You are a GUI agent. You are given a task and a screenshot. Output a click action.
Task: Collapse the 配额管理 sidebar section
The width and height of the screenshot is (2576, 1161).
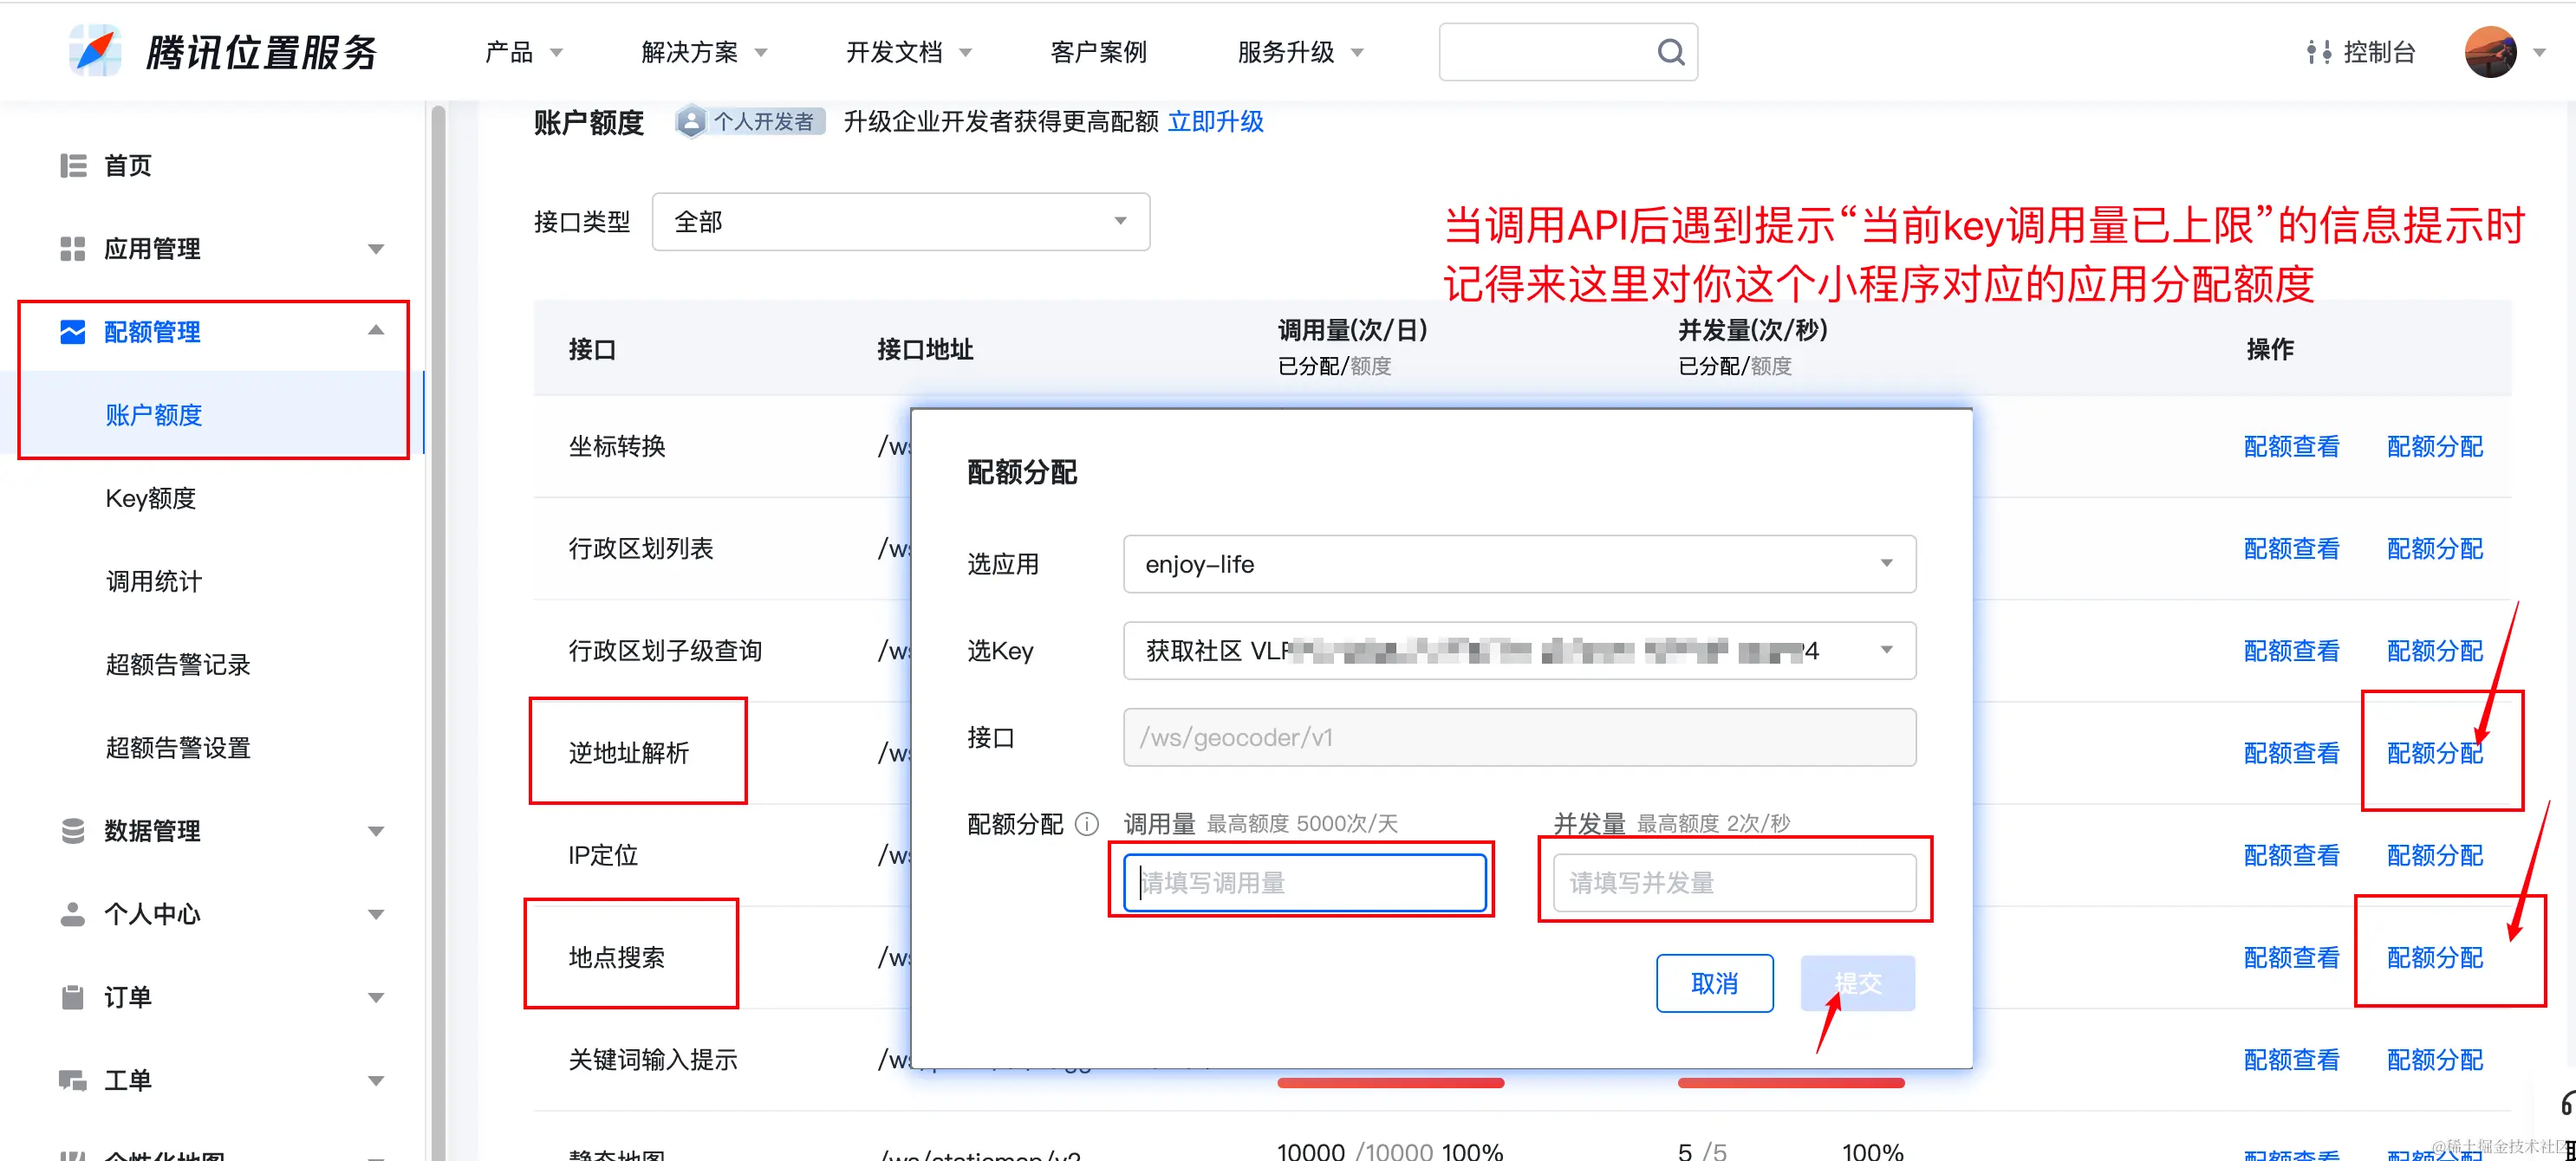(x=376, y=331)
